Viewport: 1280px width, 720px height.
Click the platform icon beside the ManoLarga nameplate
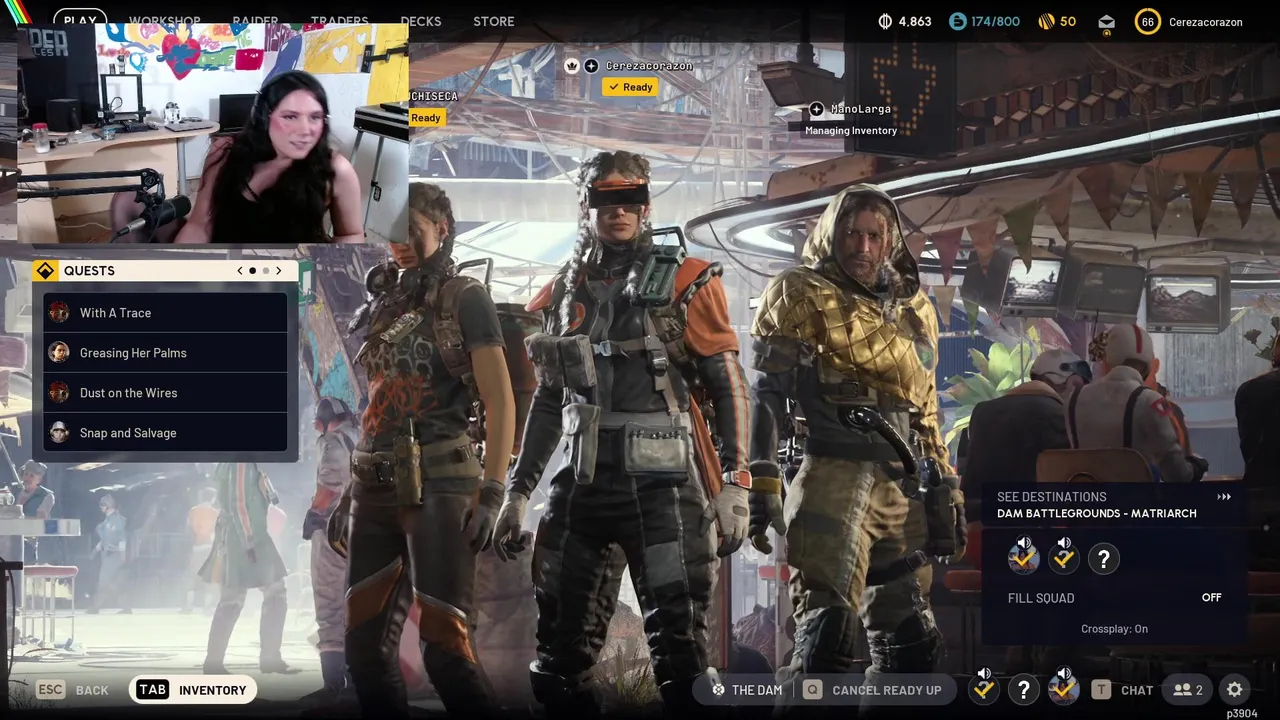pyautogui.click(x=816, y=109)
